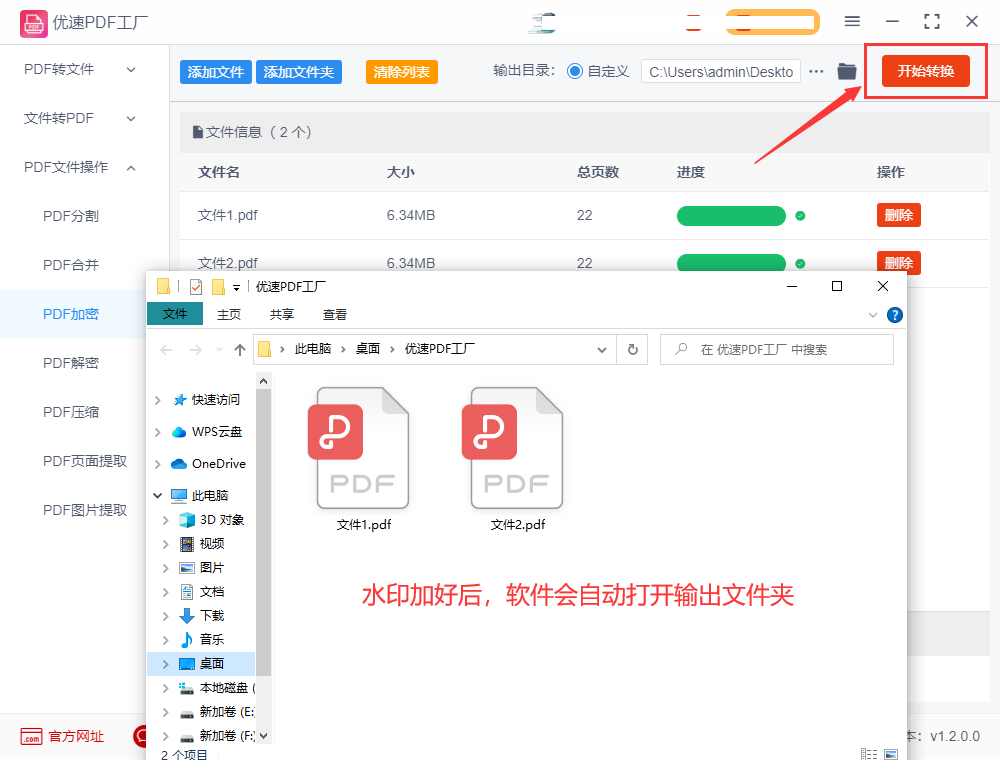Open 主页 tab in Explorer ribbon

[x=229, y=314]
